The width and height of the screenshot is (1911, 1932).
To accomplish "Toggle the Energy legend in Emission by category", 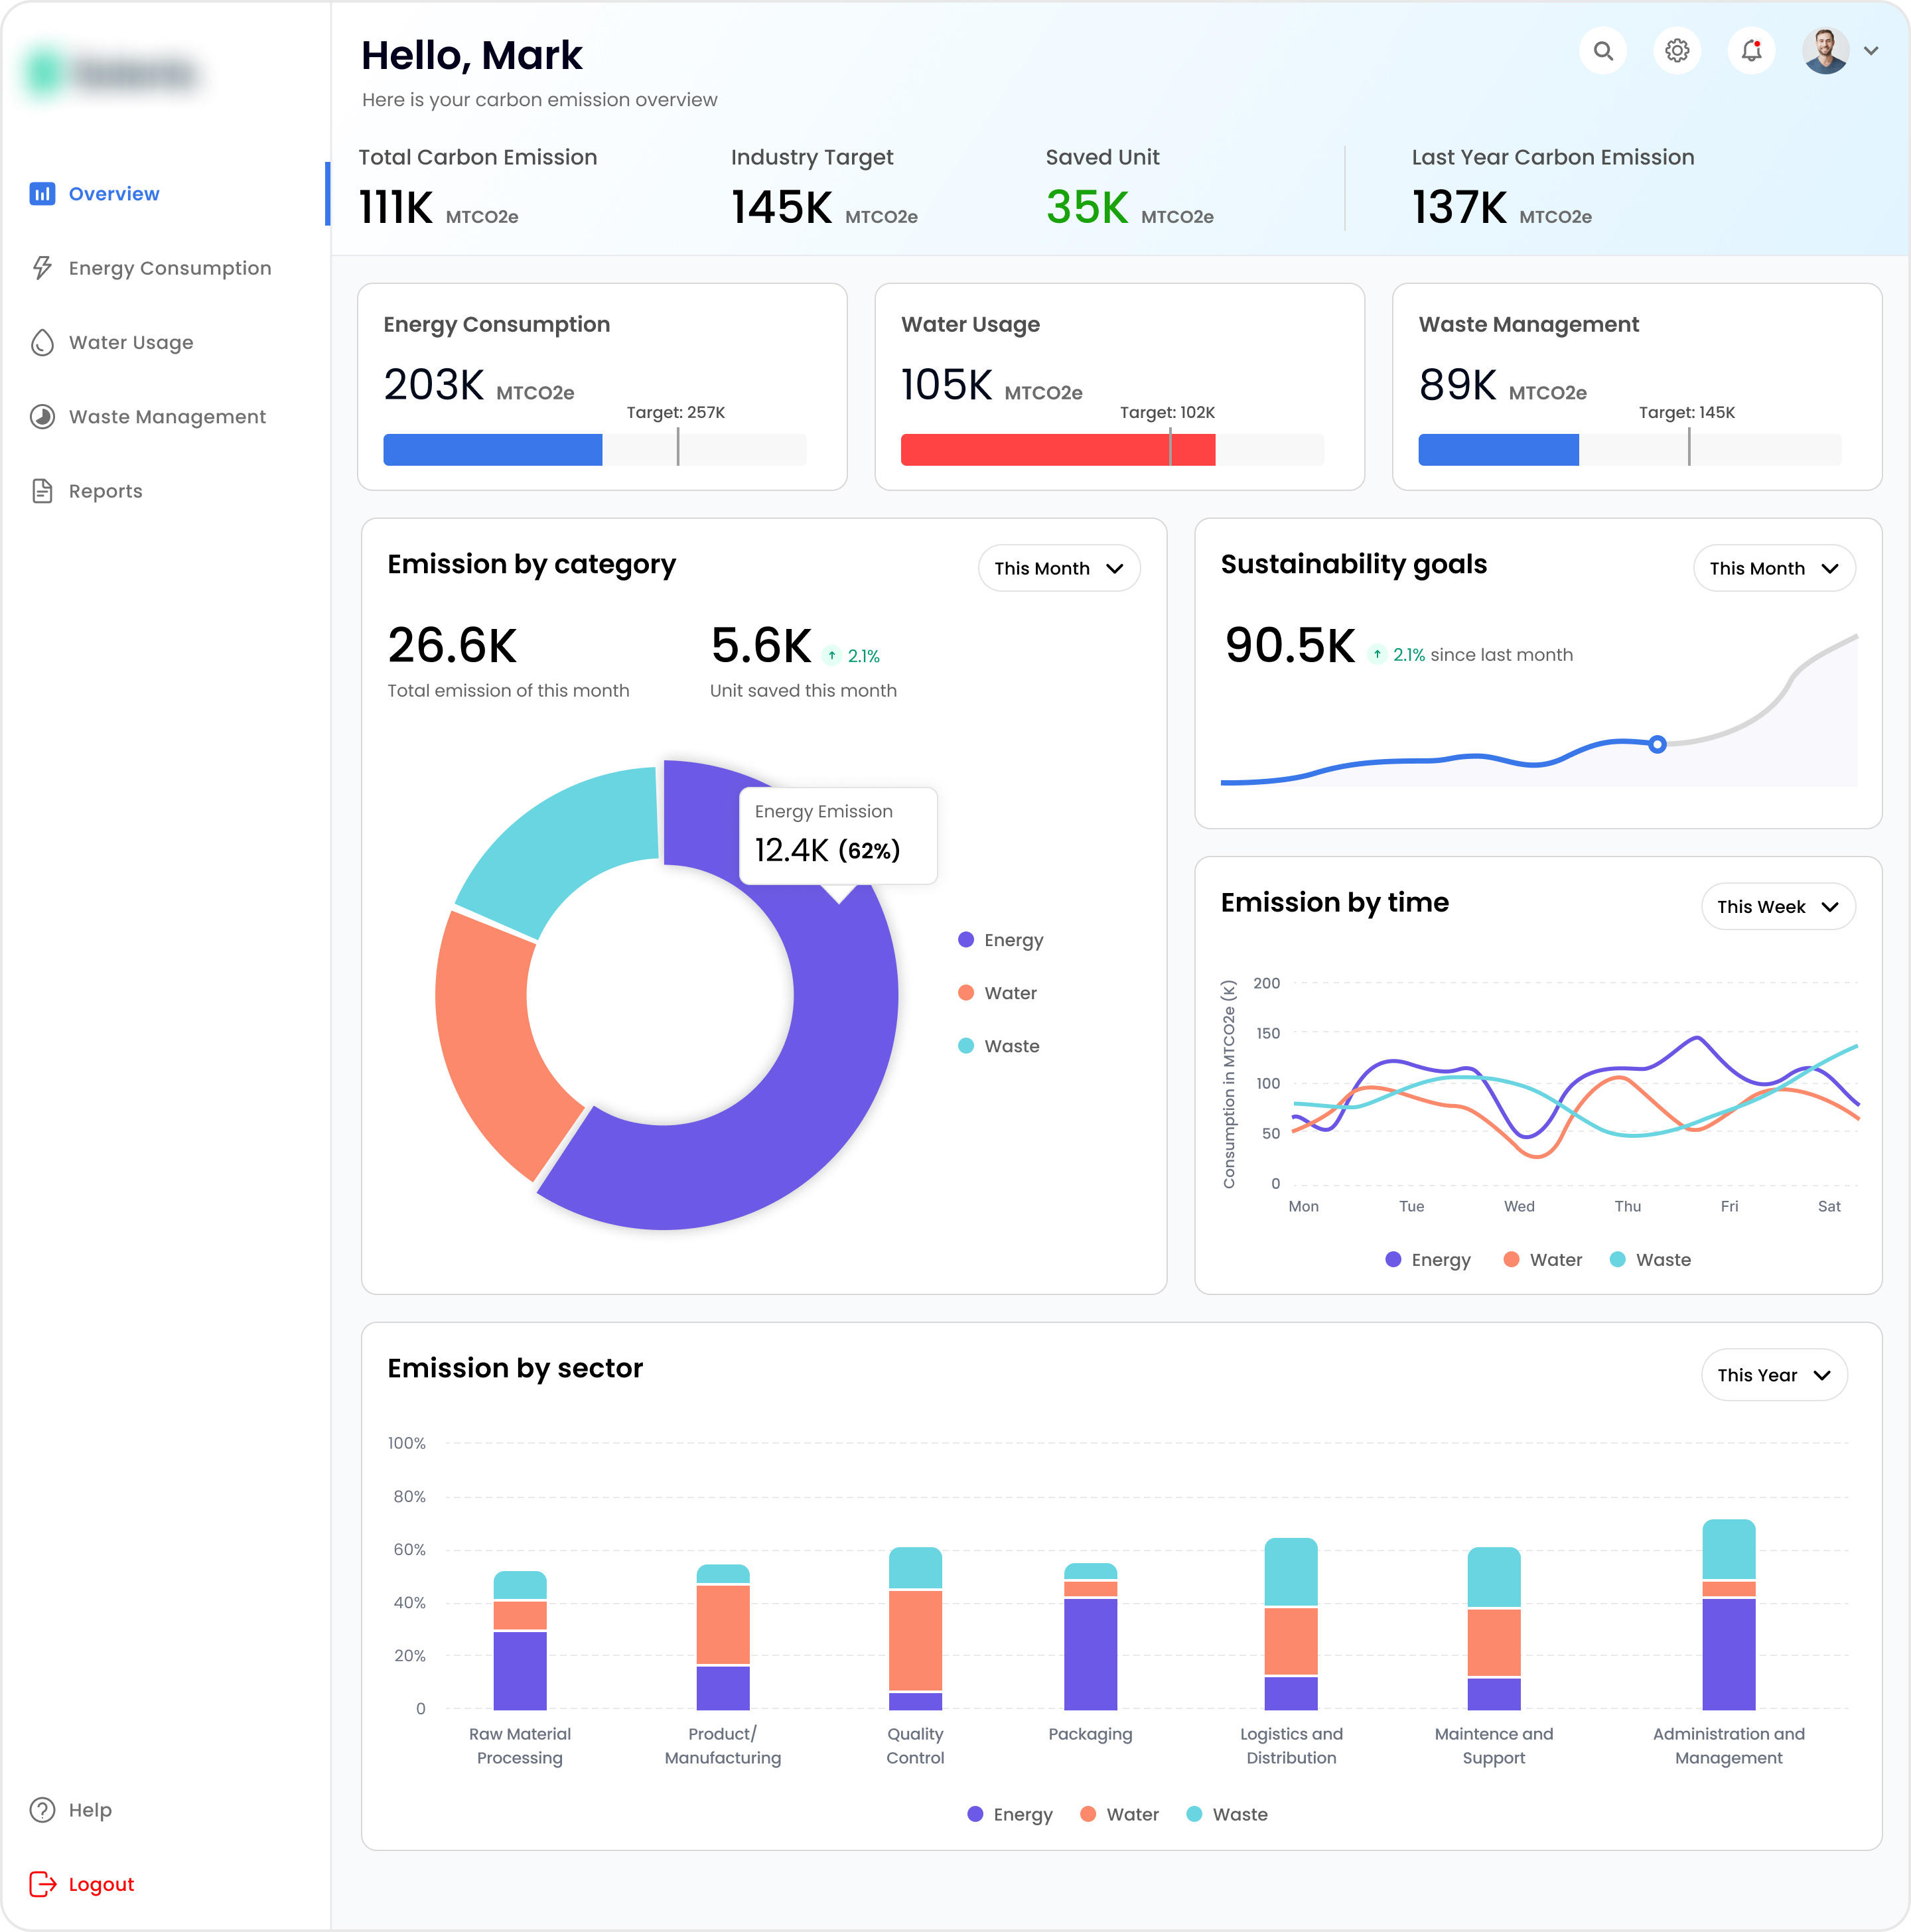I will (x=1001, y=939).
